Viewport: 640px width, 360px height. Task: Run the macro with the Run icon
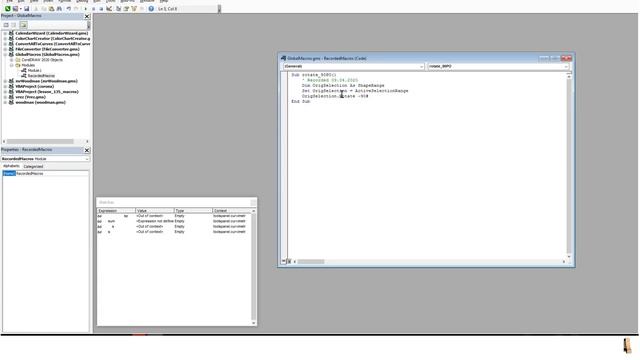[x=86, y=9]
